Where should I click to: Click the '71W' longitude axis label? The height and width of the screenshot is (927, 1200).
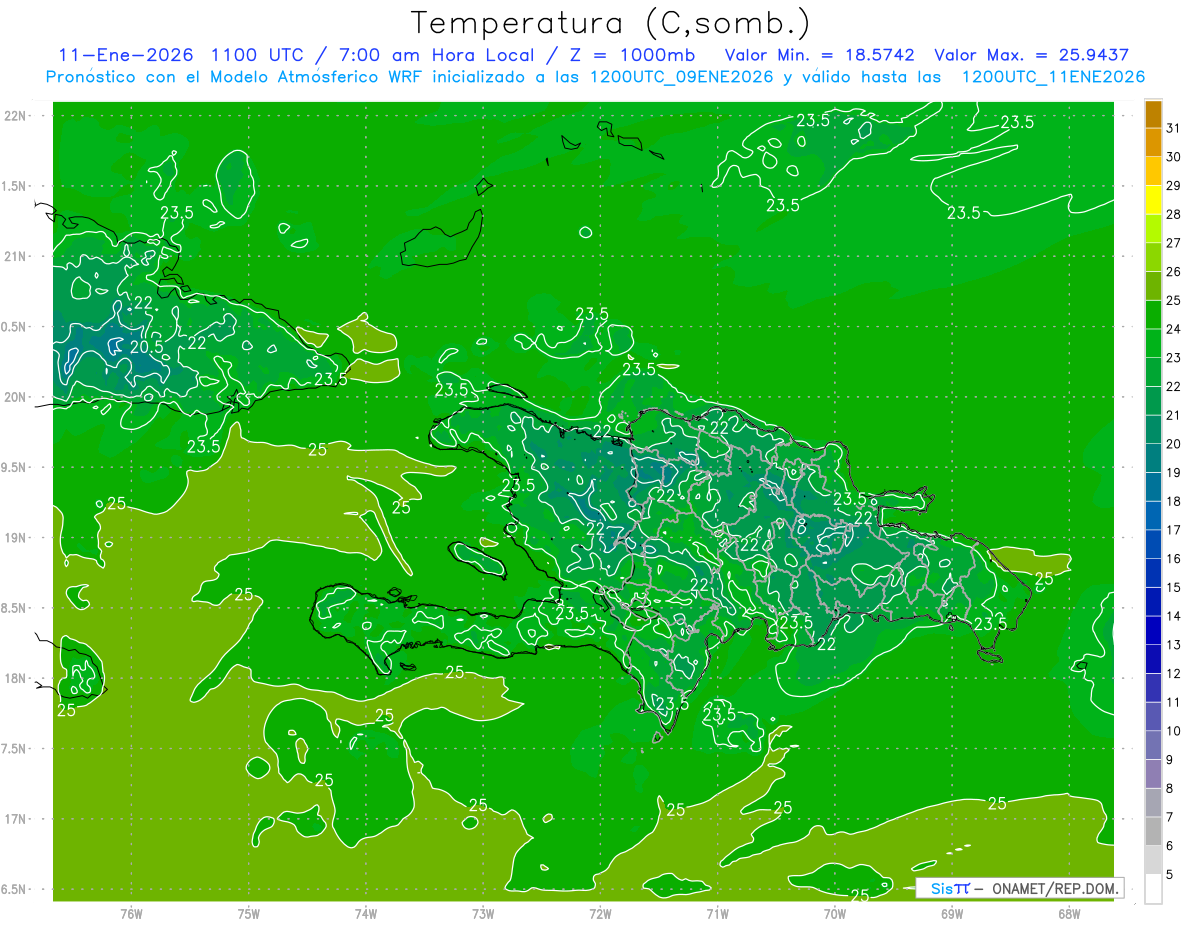(x=717, y=913)
